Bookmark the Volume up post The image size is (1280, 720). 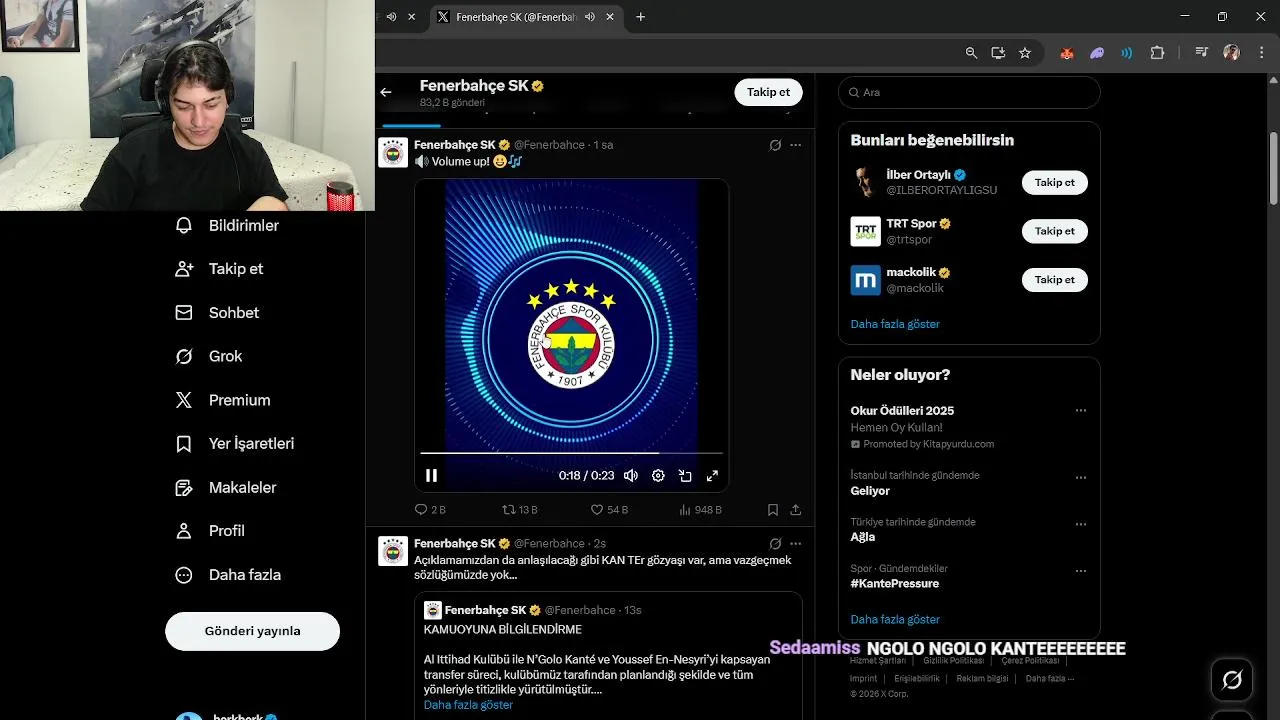773,510
